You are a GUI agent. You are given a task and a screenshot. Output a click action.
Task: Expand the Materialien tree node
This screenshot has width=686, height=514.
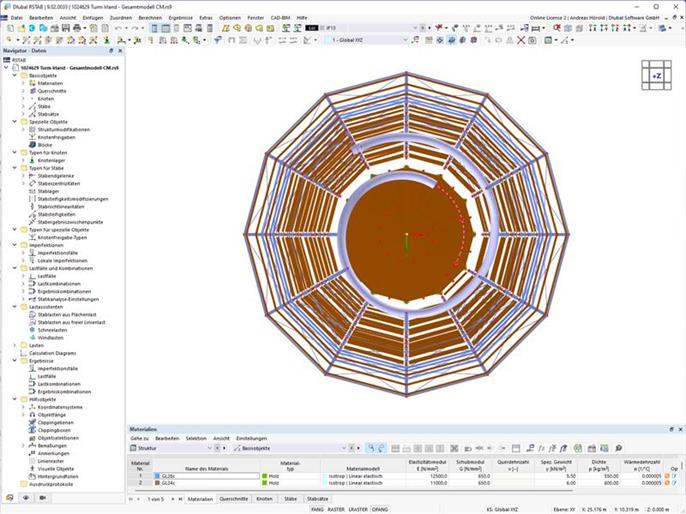(23, 83)
